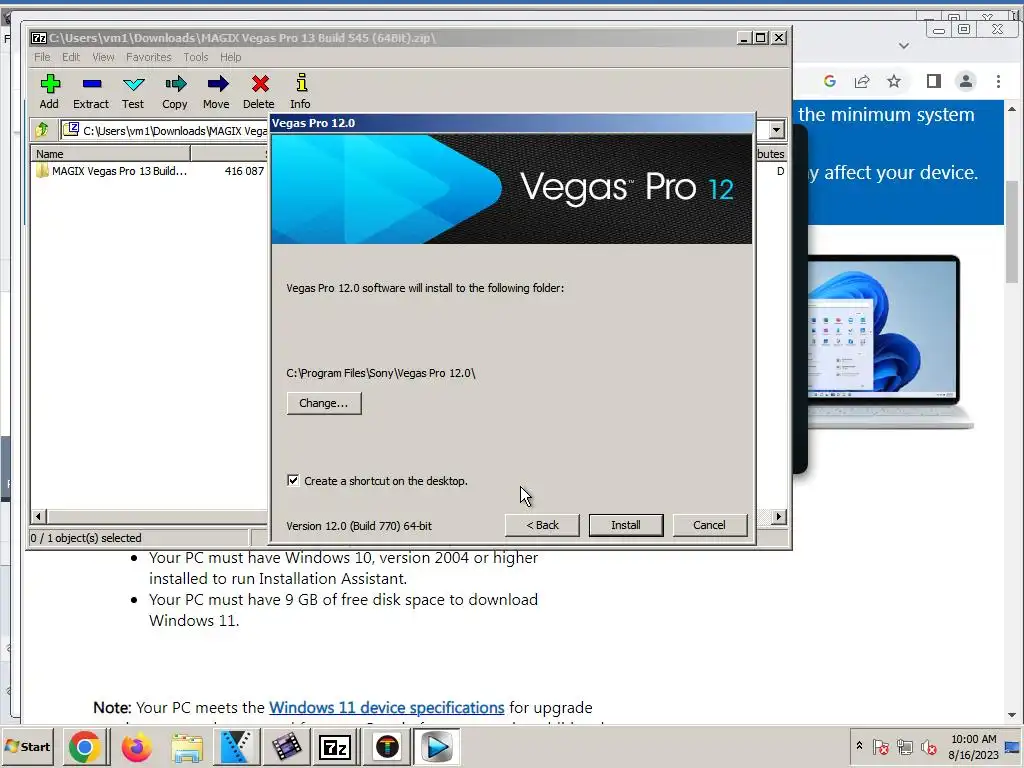Click the Show desktop tray button
The height and width of the screenshot is (768, 1024).
coord(1014,746)
